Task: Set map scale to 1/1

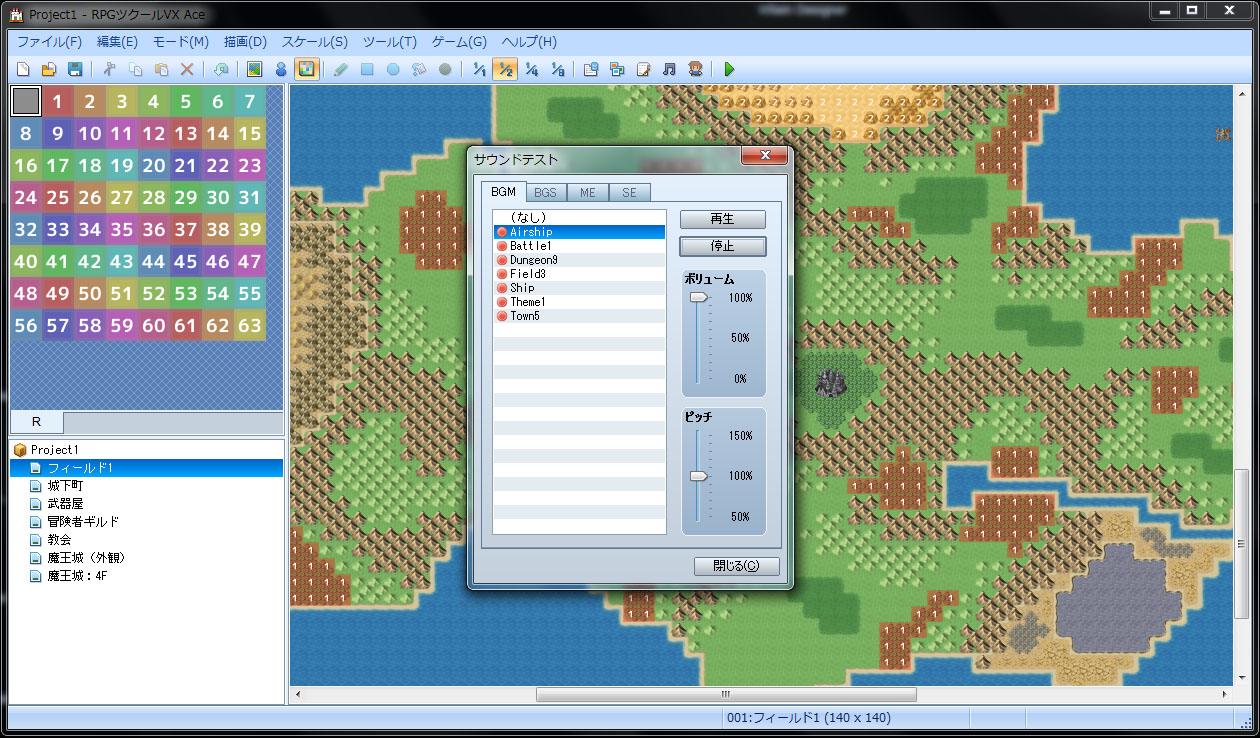Action: 480,70
